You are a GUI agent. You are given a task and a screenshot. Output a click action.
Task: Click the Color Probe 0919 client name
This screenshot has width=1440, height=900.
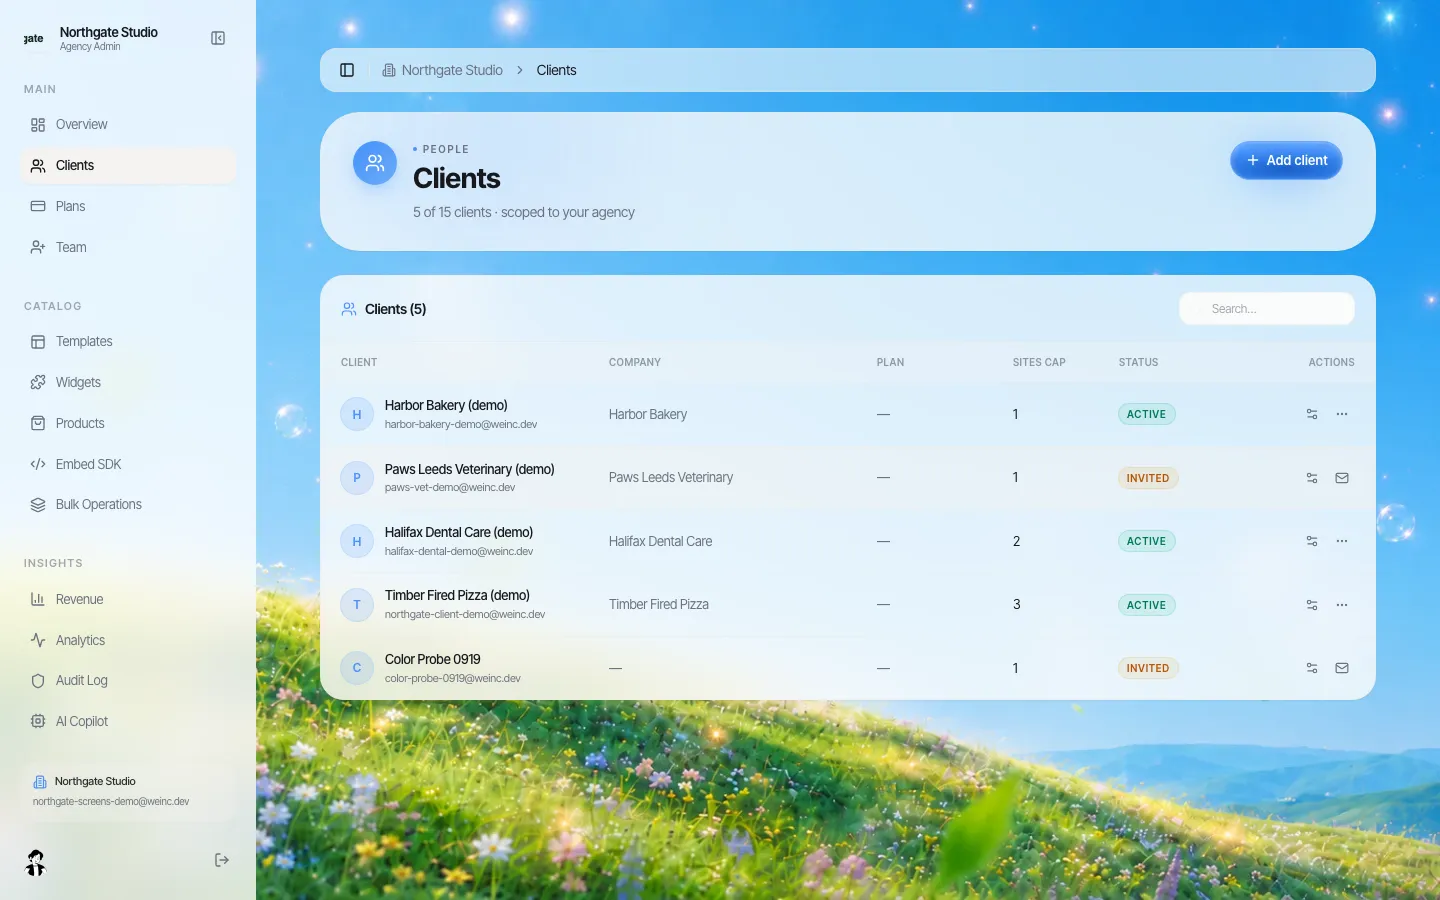(433, 659)
